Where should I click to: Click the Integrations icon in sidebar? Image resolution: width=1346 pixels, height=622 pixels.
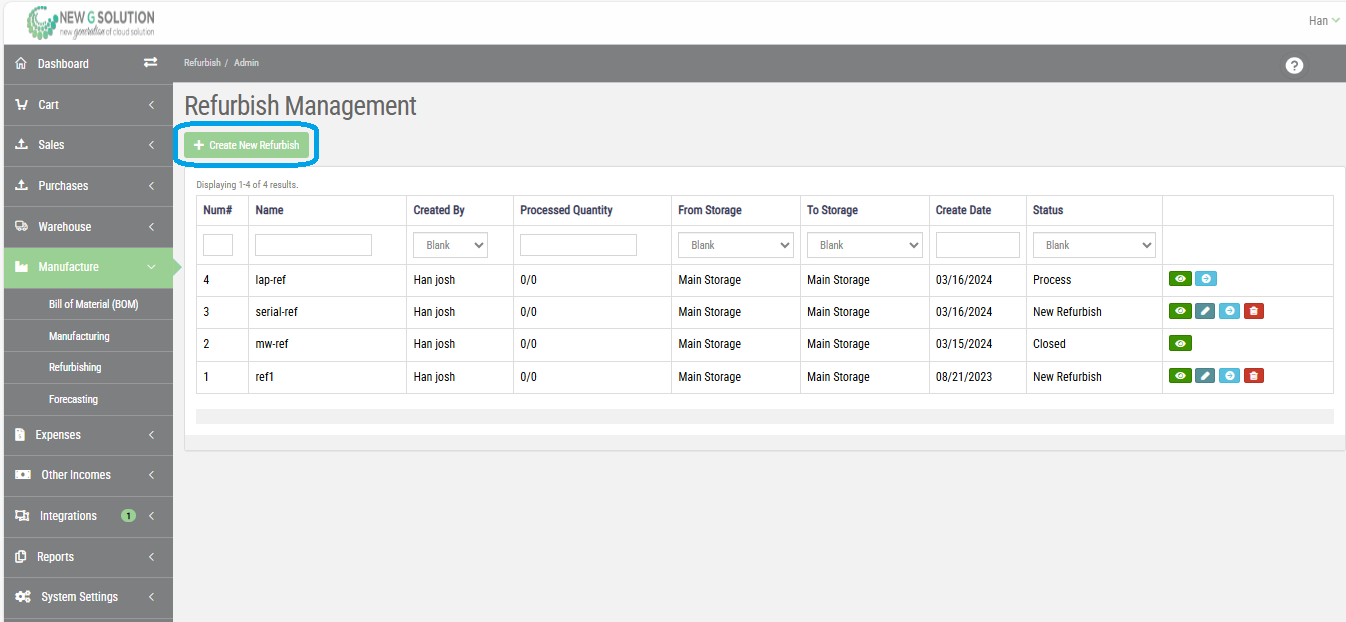point(22,516)
